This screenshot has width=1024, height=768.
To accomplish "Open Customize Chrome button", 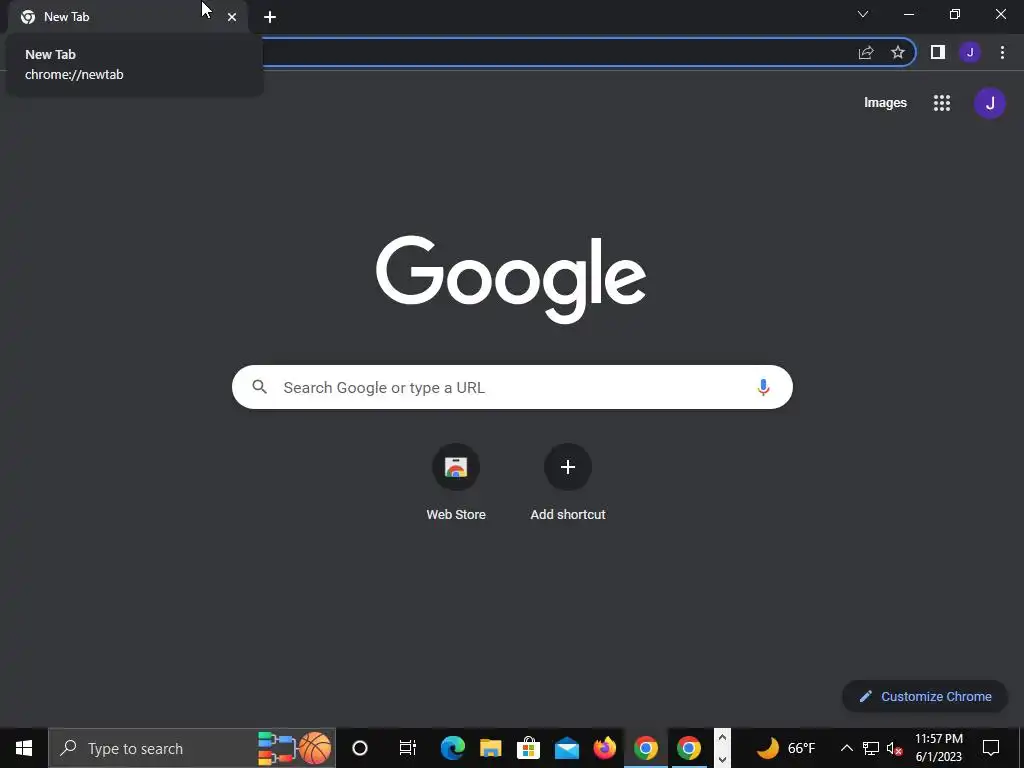I will [925, 696].
